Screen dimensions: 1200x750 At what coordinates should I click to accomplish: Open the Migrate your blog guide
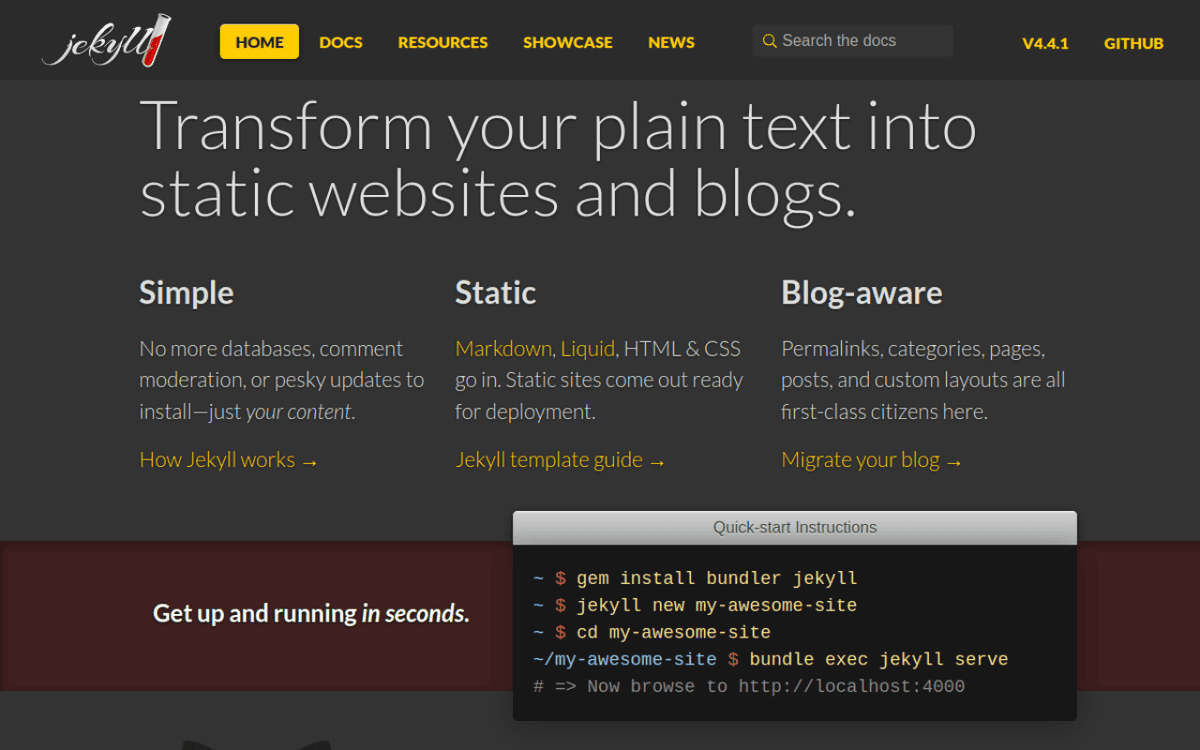(x=860, y=460)
